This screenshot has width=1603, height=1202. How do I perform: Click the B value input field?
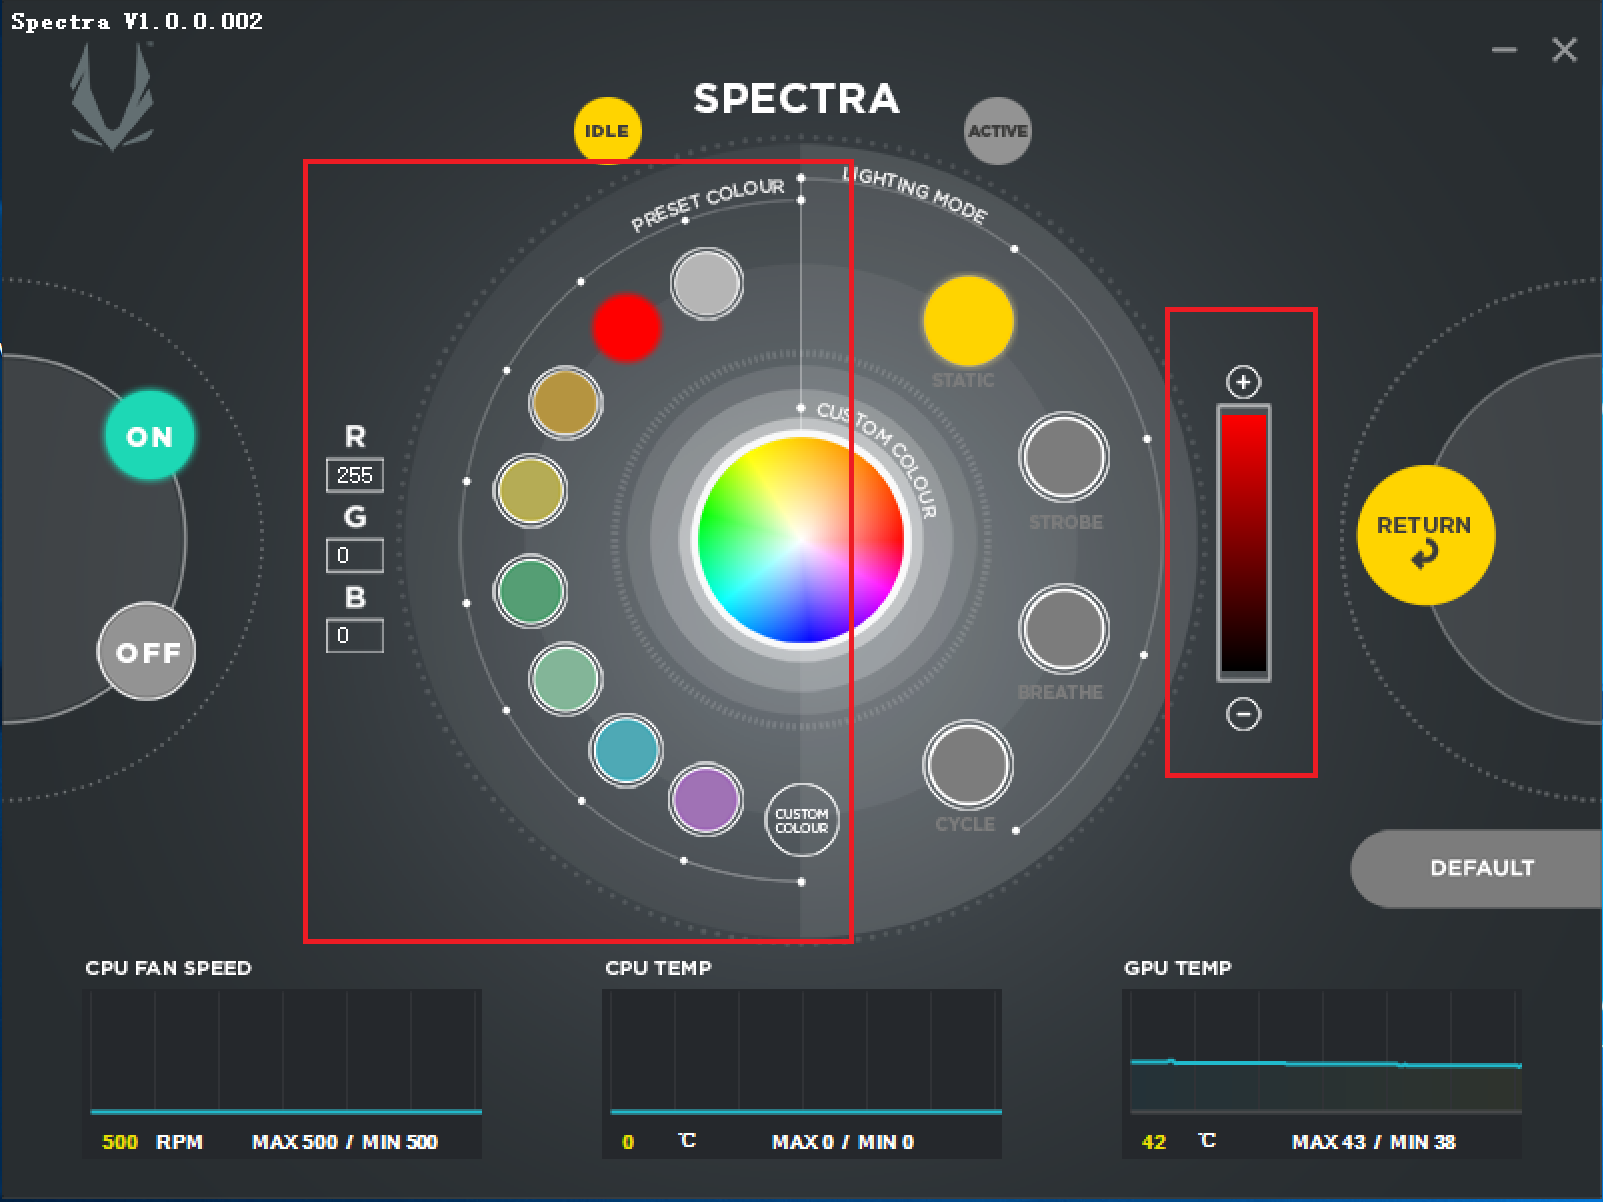[355, 635]
